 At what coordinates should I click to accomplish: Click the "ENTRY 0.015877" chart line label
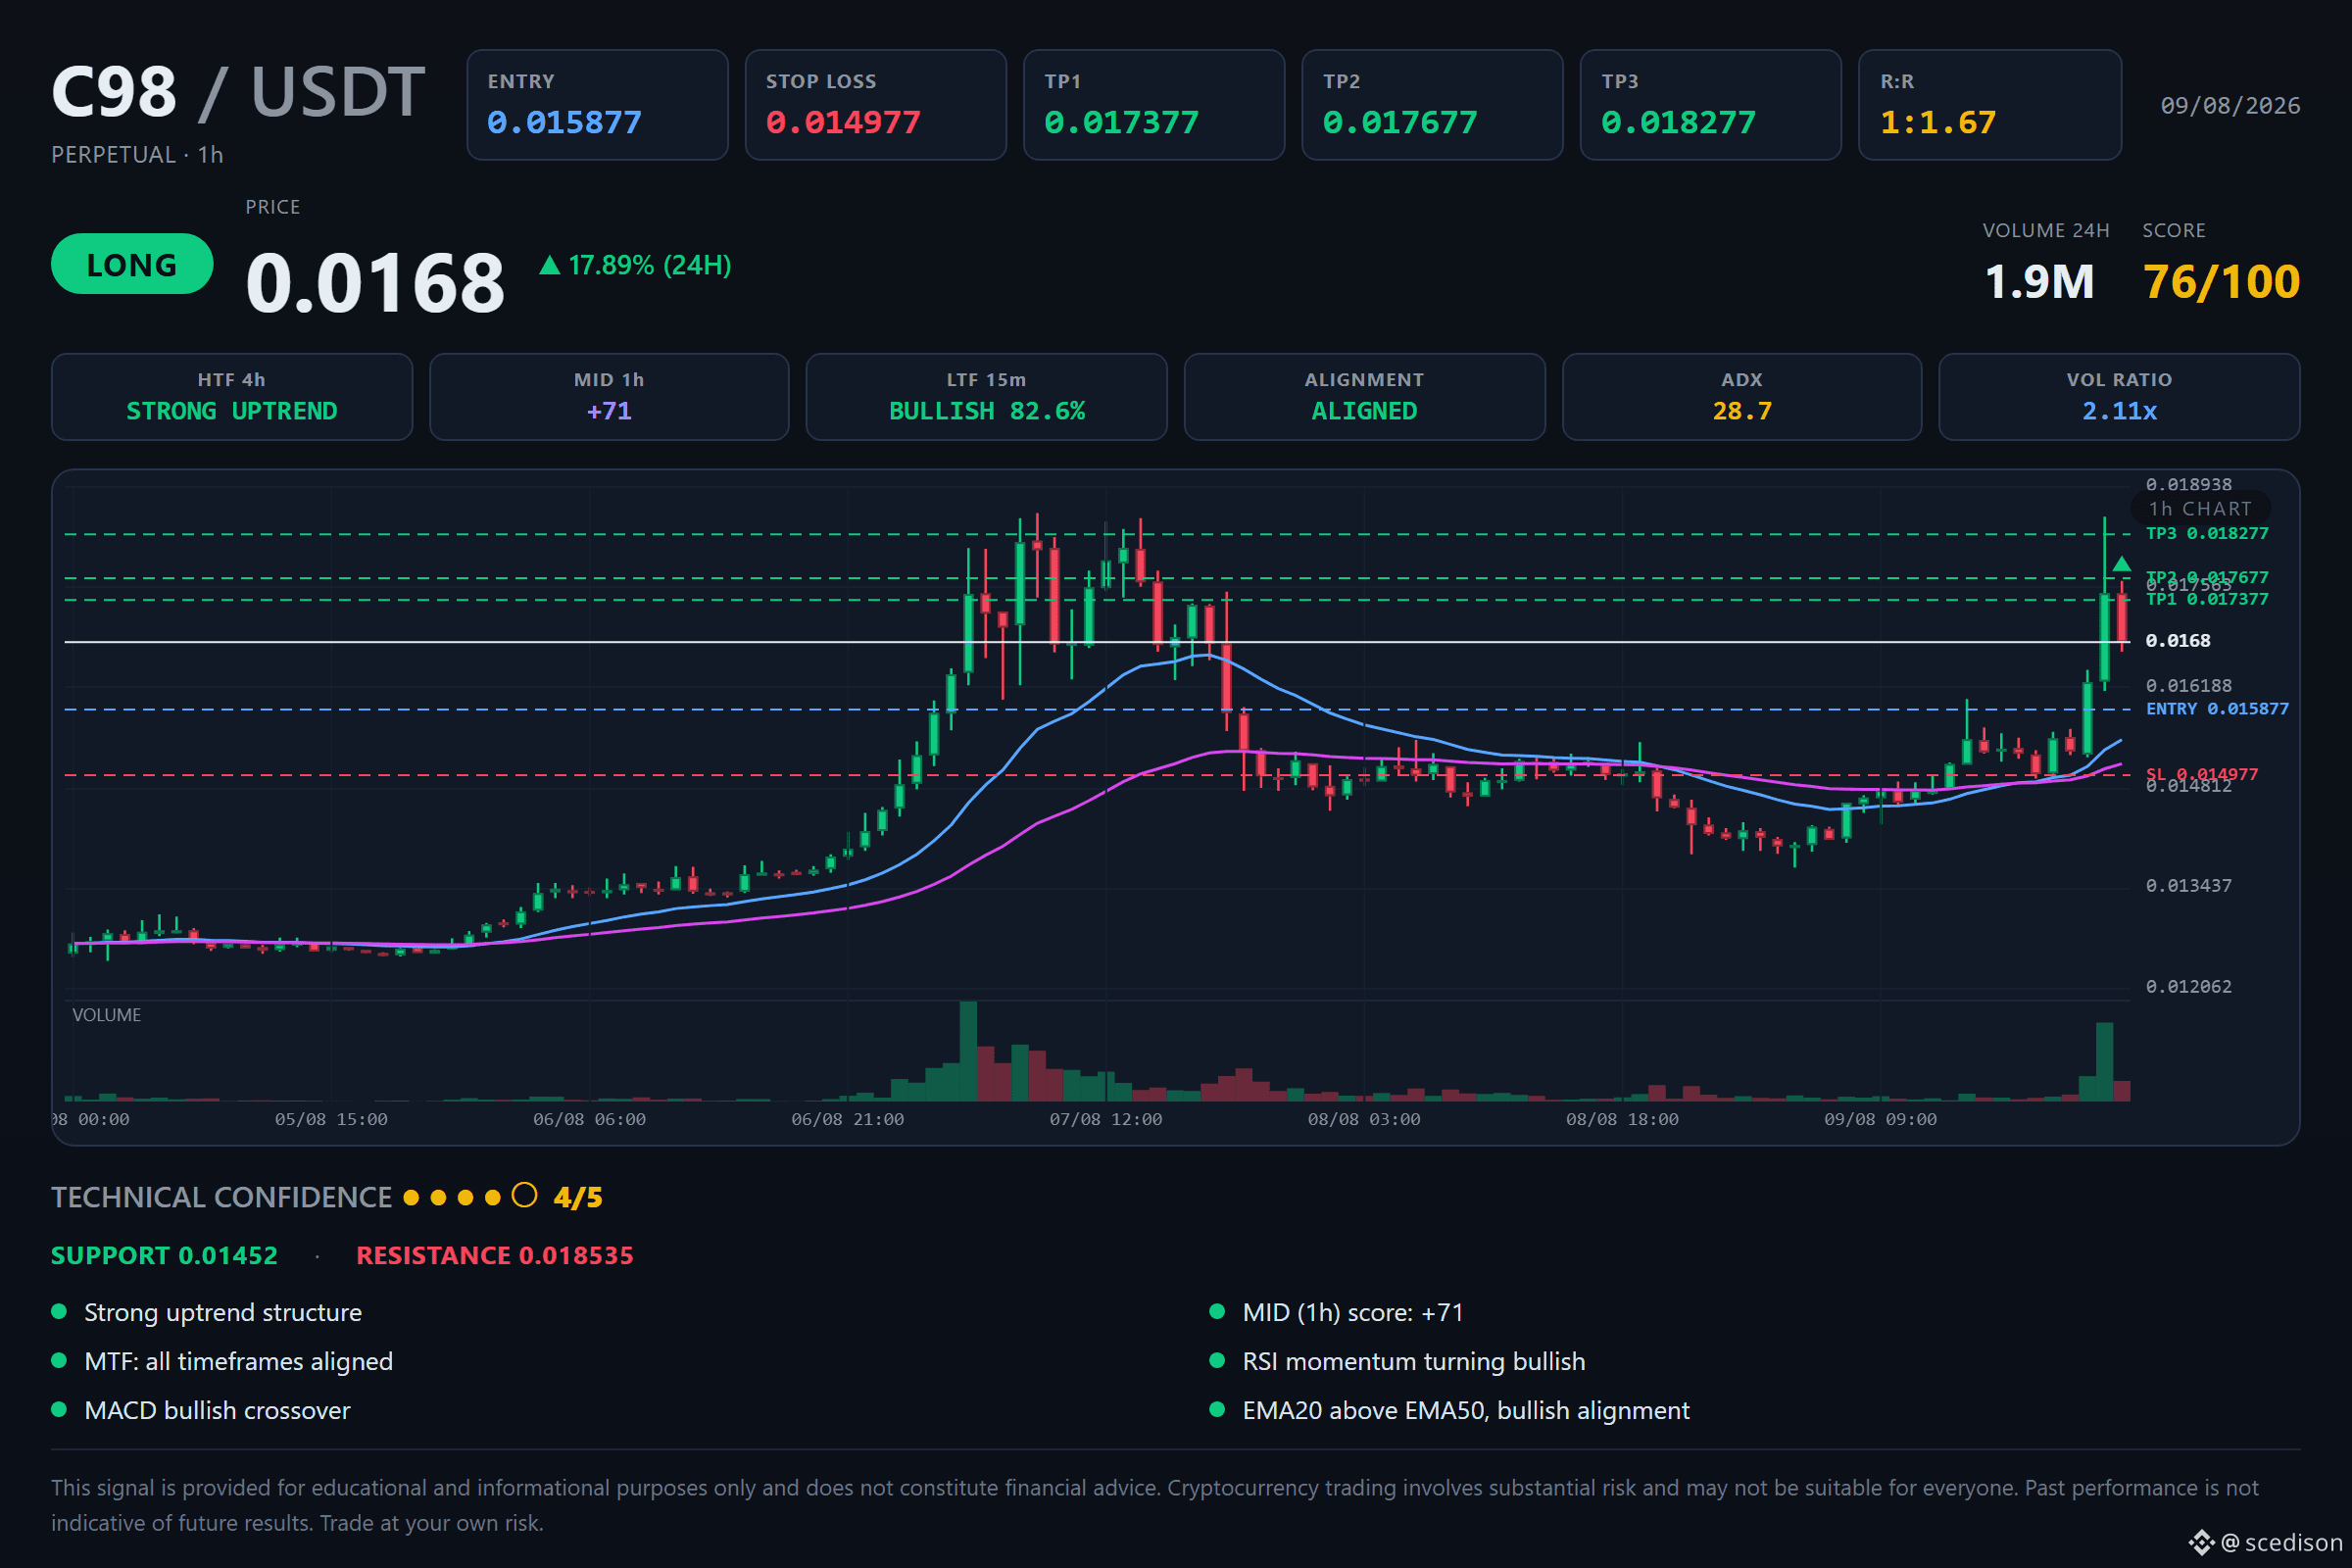point(2217,709)
